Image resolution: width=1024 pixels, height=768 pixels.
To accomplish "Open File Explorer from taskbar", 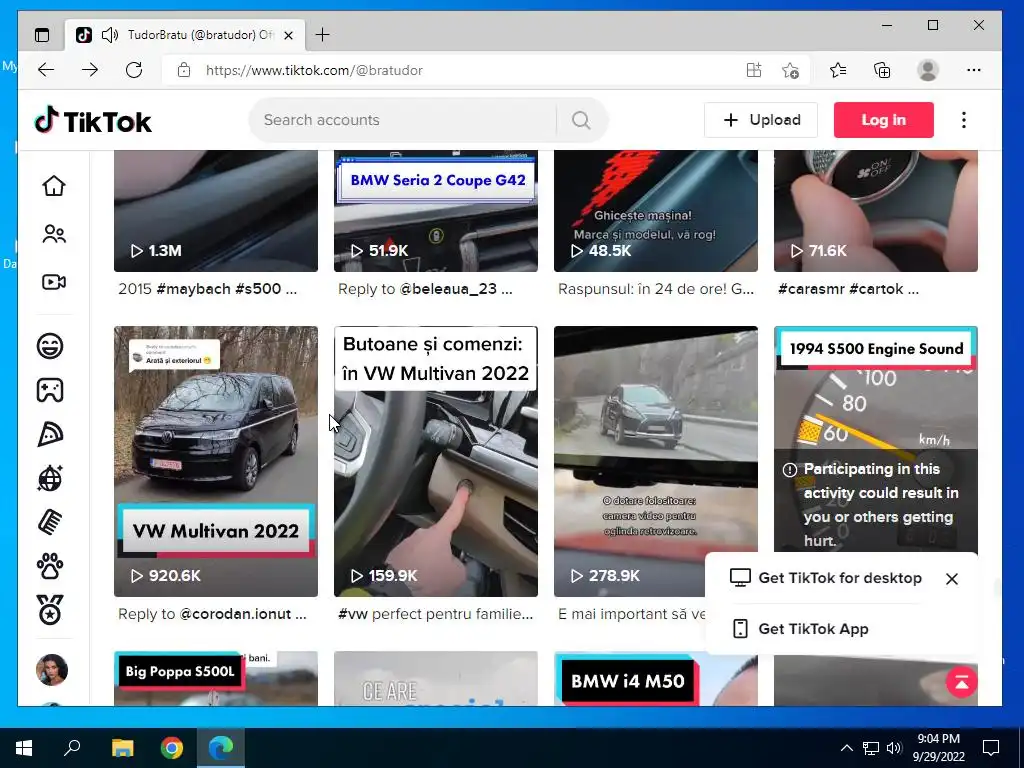I will pyautogui.click(x=122, y=747).
